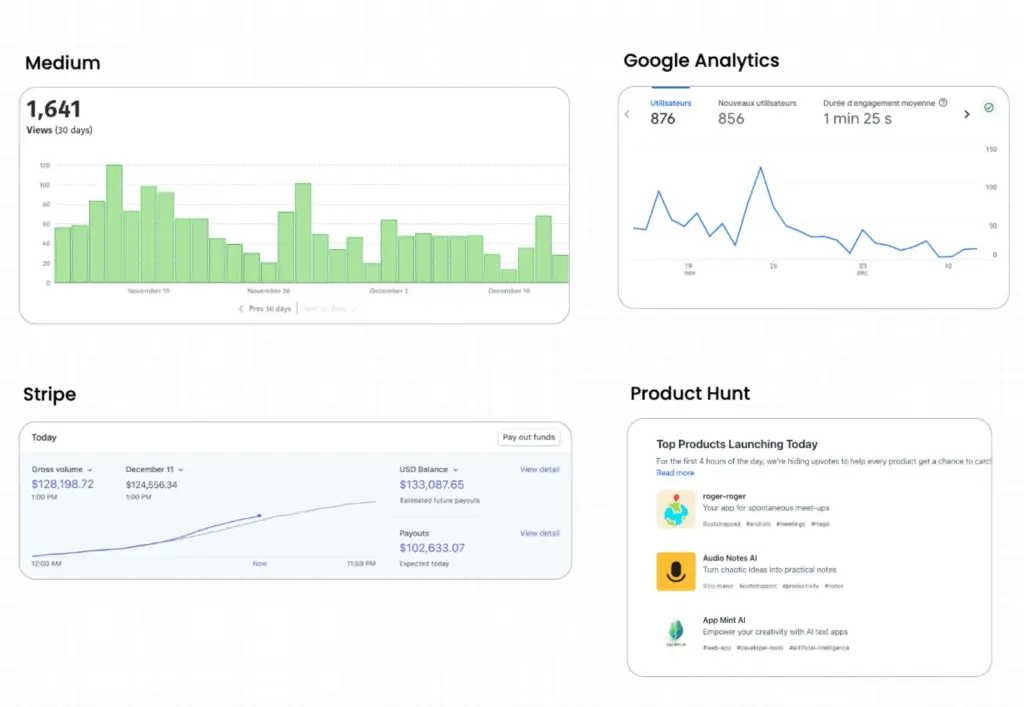Click the left chevron in Google Analytics card
Image resolution: width=1024 pixels, height=707 pixels.
627,114
